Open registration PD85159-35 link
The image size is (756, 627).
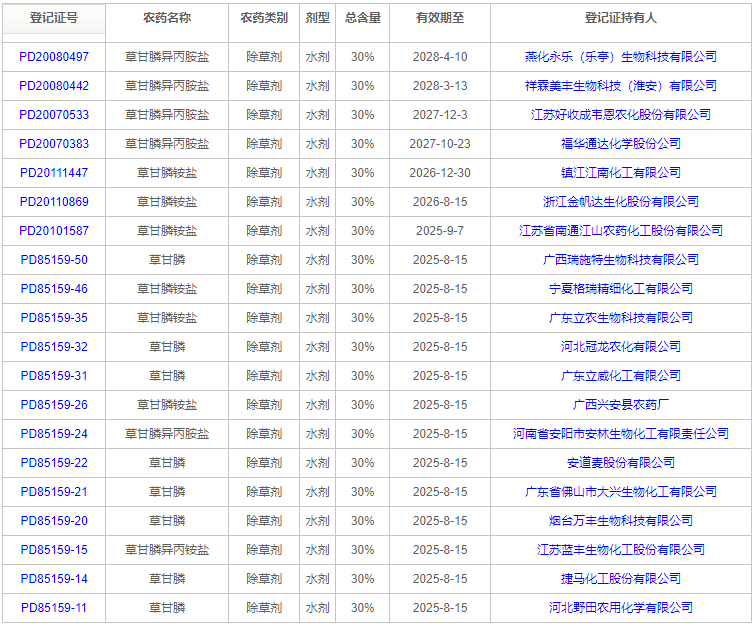coord(54,318)
